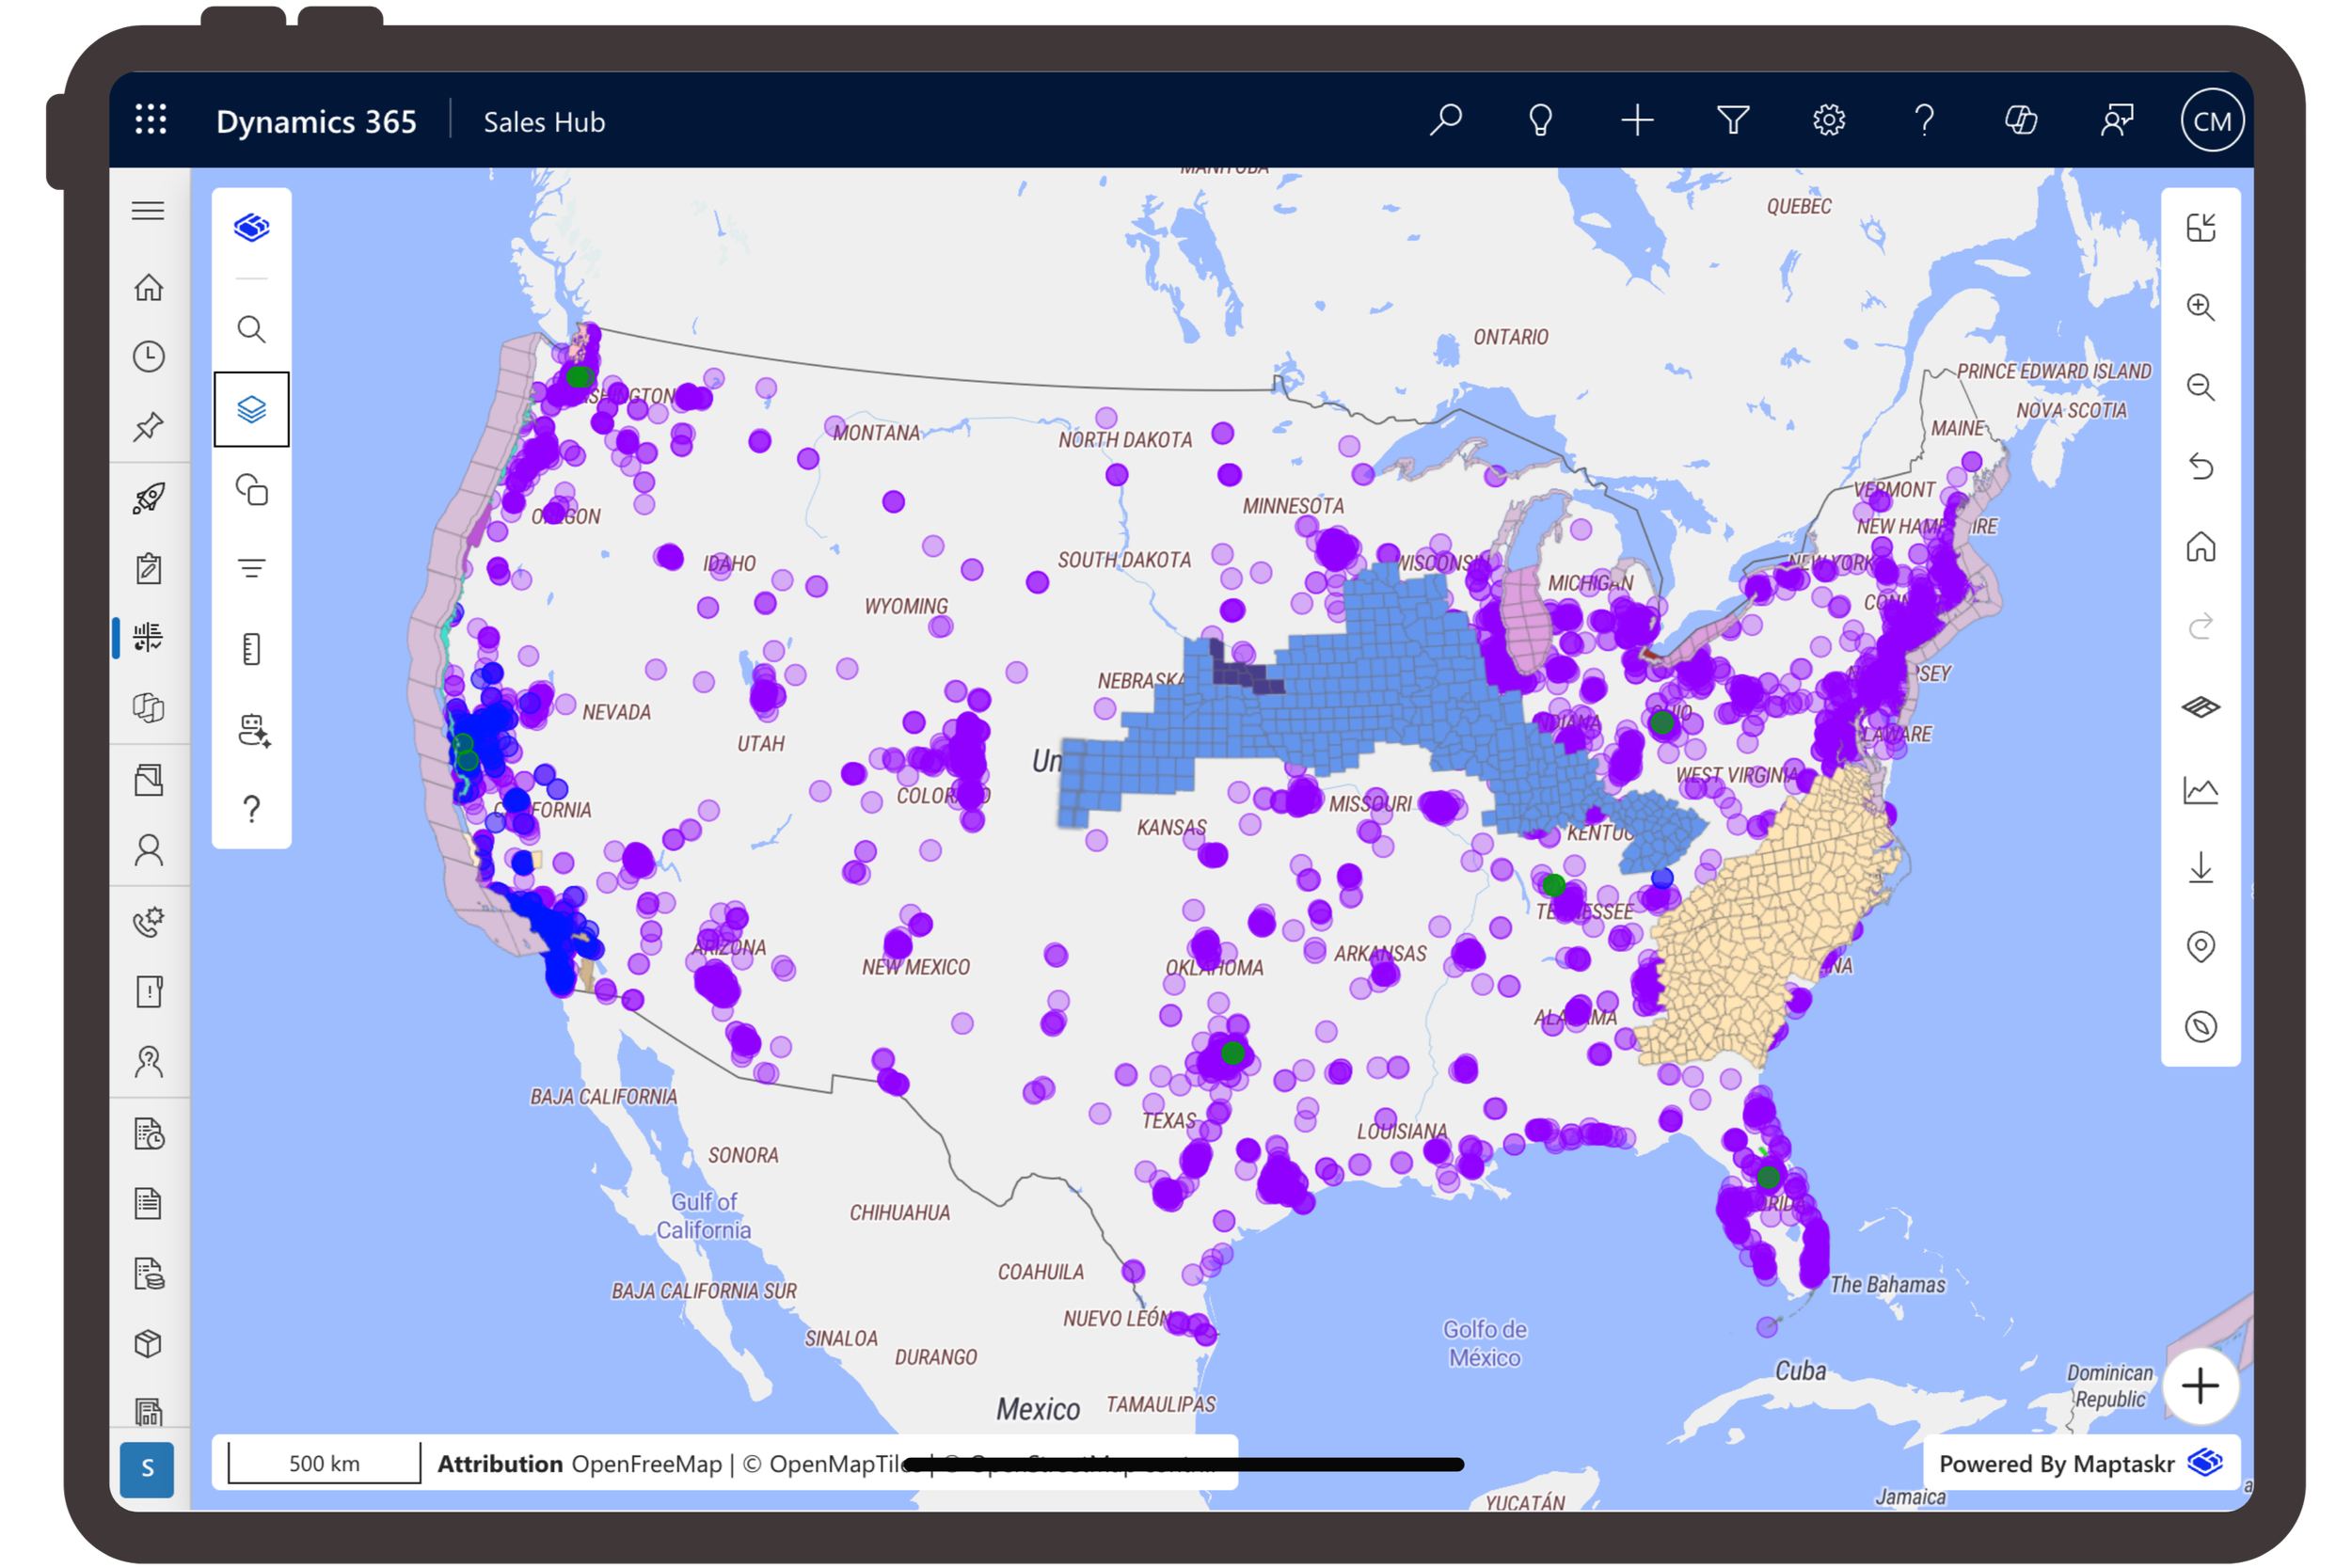Toggle the compass orientation control

[2200, 1027]
